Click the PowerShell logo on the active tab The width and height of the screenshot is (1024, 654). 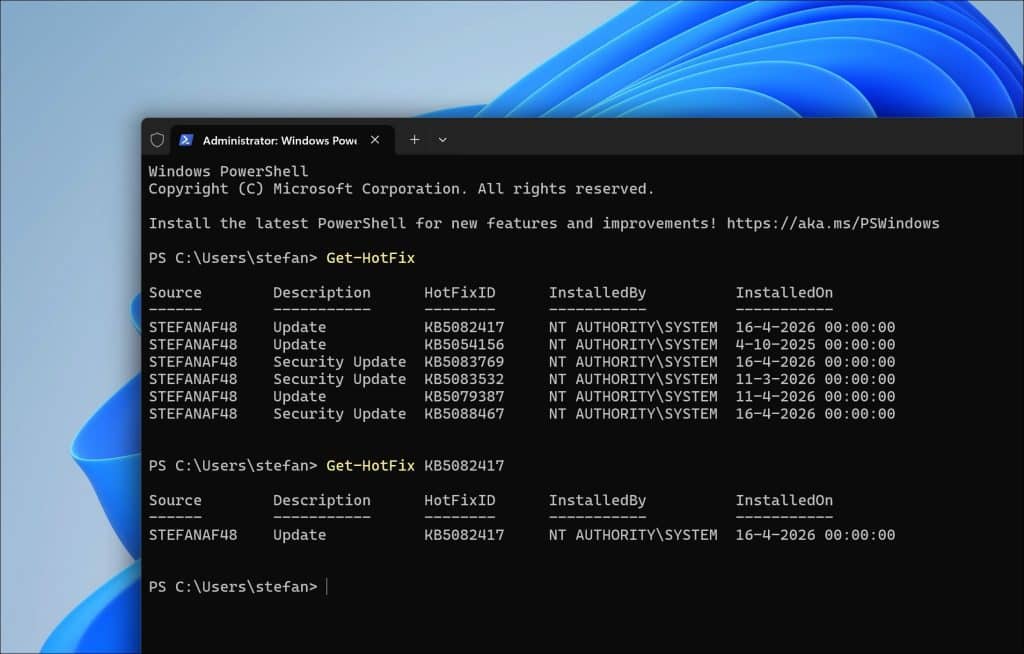tap(186, 140)
